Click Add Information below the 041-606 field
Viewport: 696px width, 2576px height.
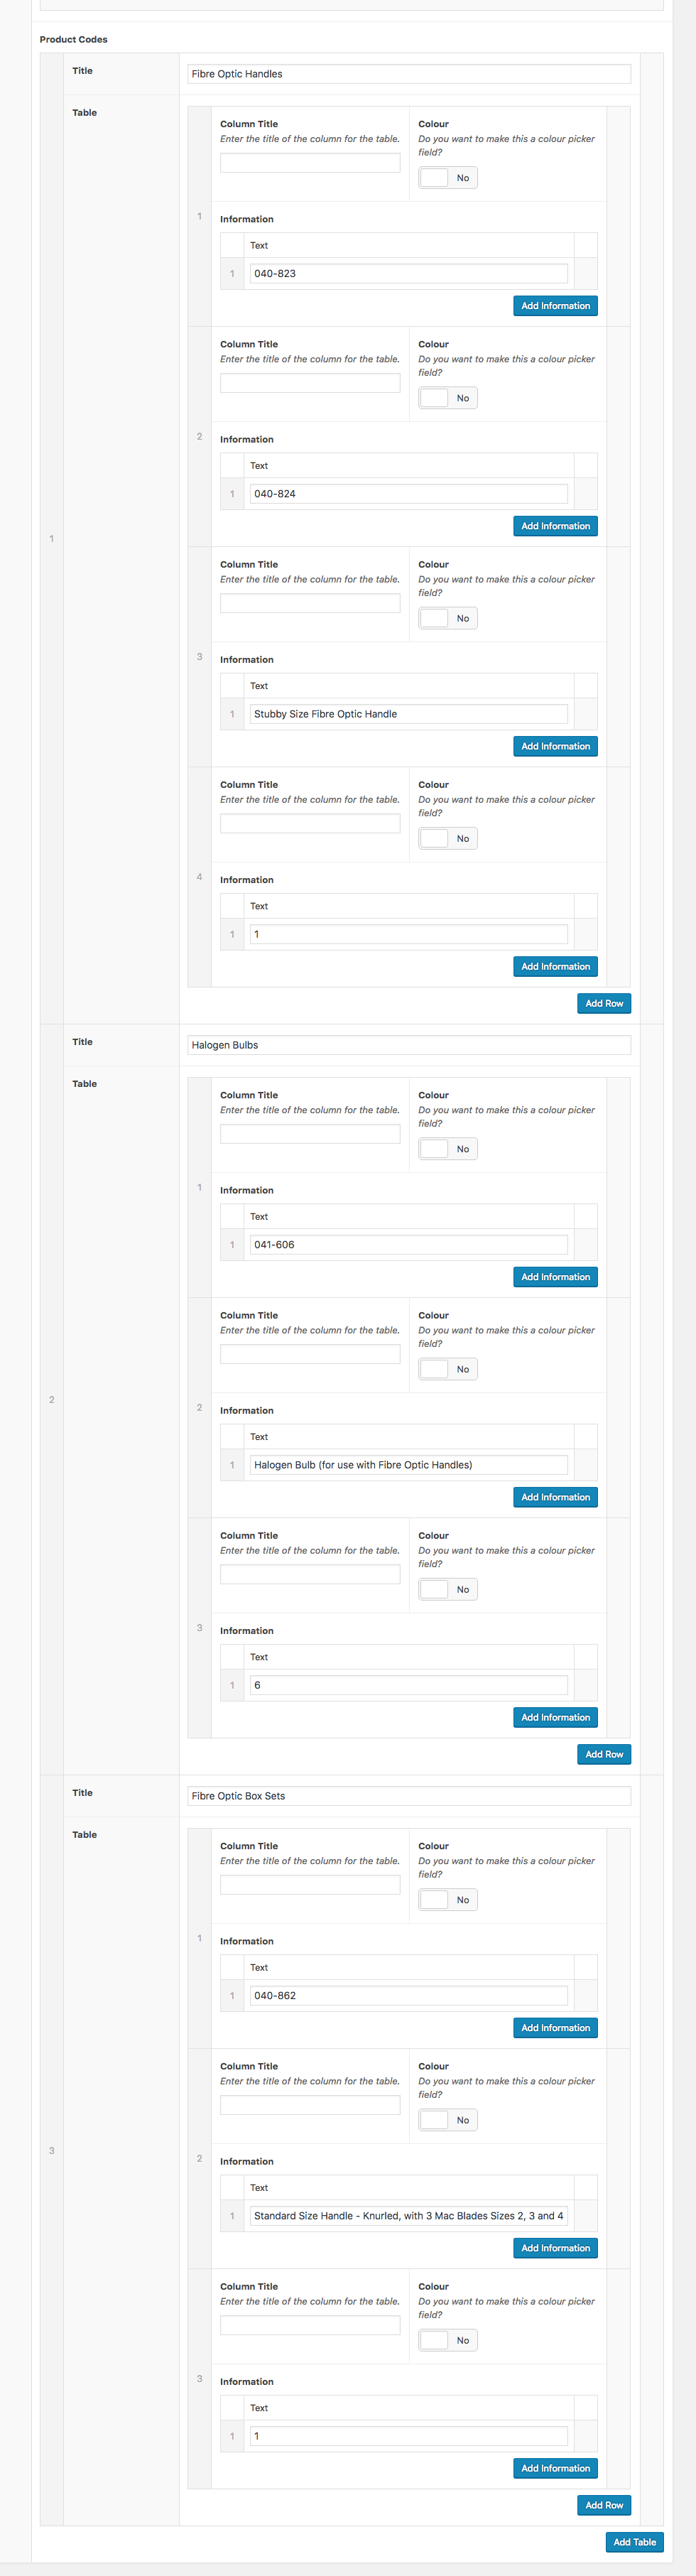(555, 1277)
